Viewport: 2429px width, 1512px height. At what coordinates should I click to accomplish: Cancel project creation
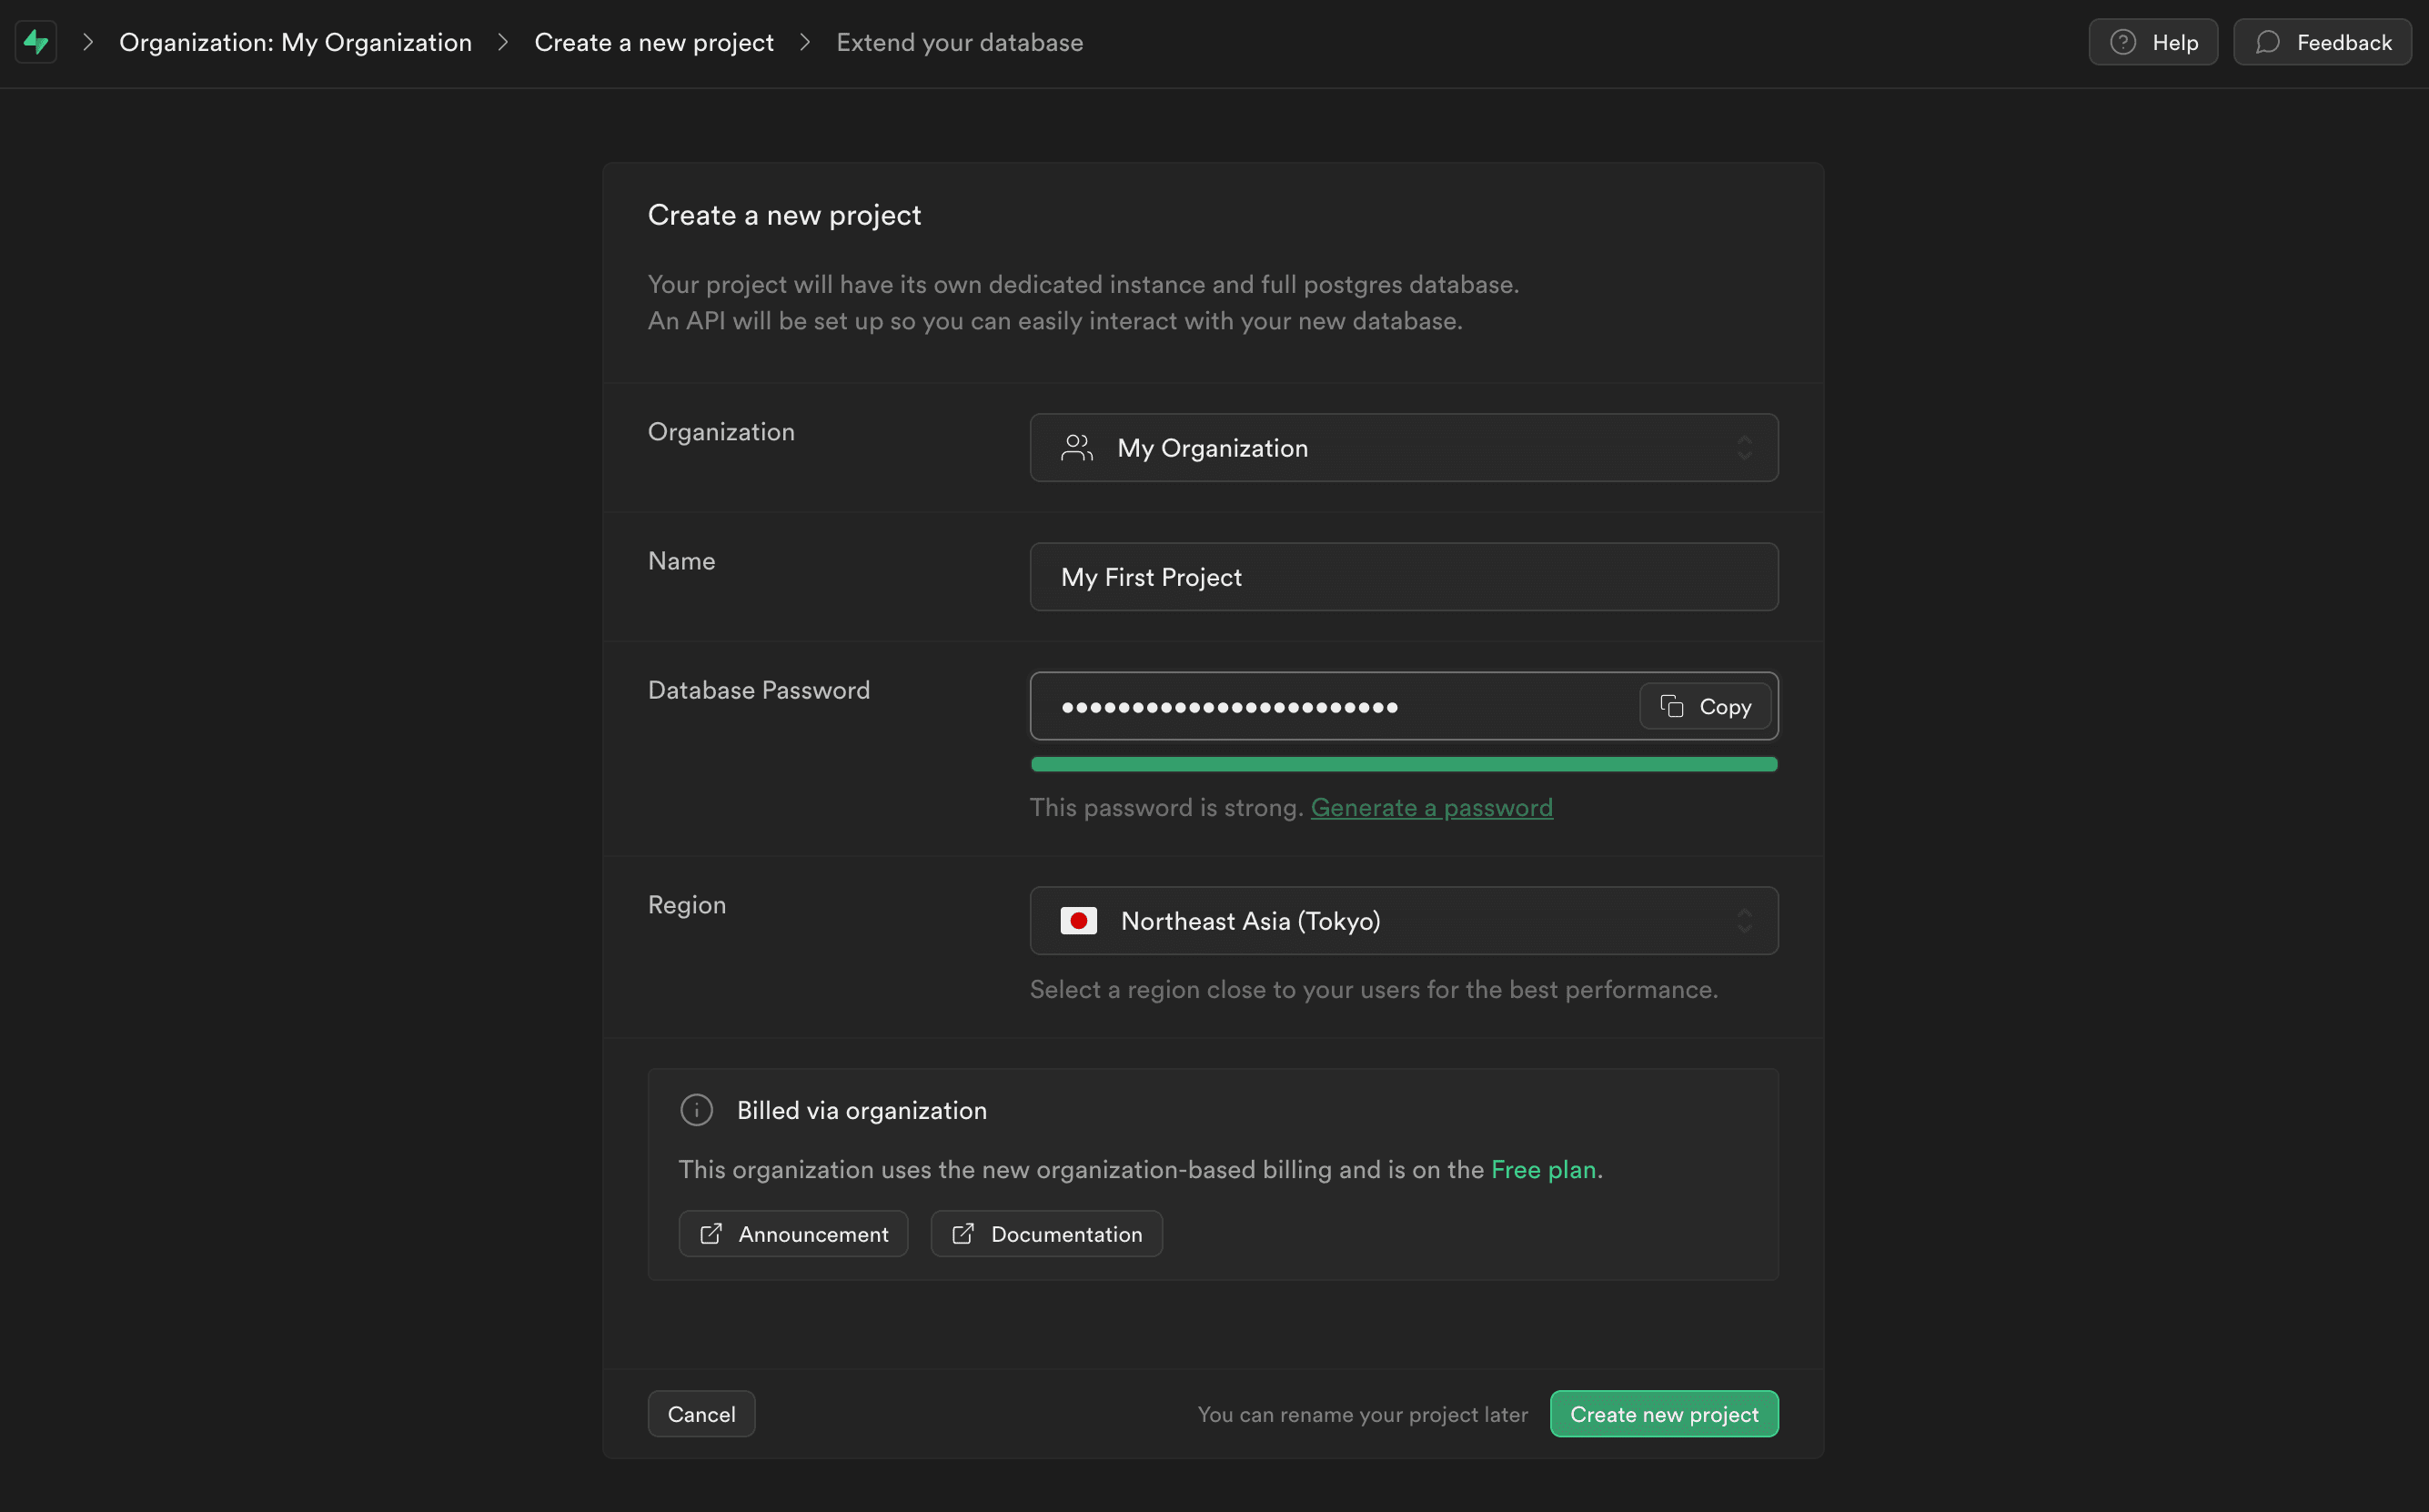(701, 1414)
